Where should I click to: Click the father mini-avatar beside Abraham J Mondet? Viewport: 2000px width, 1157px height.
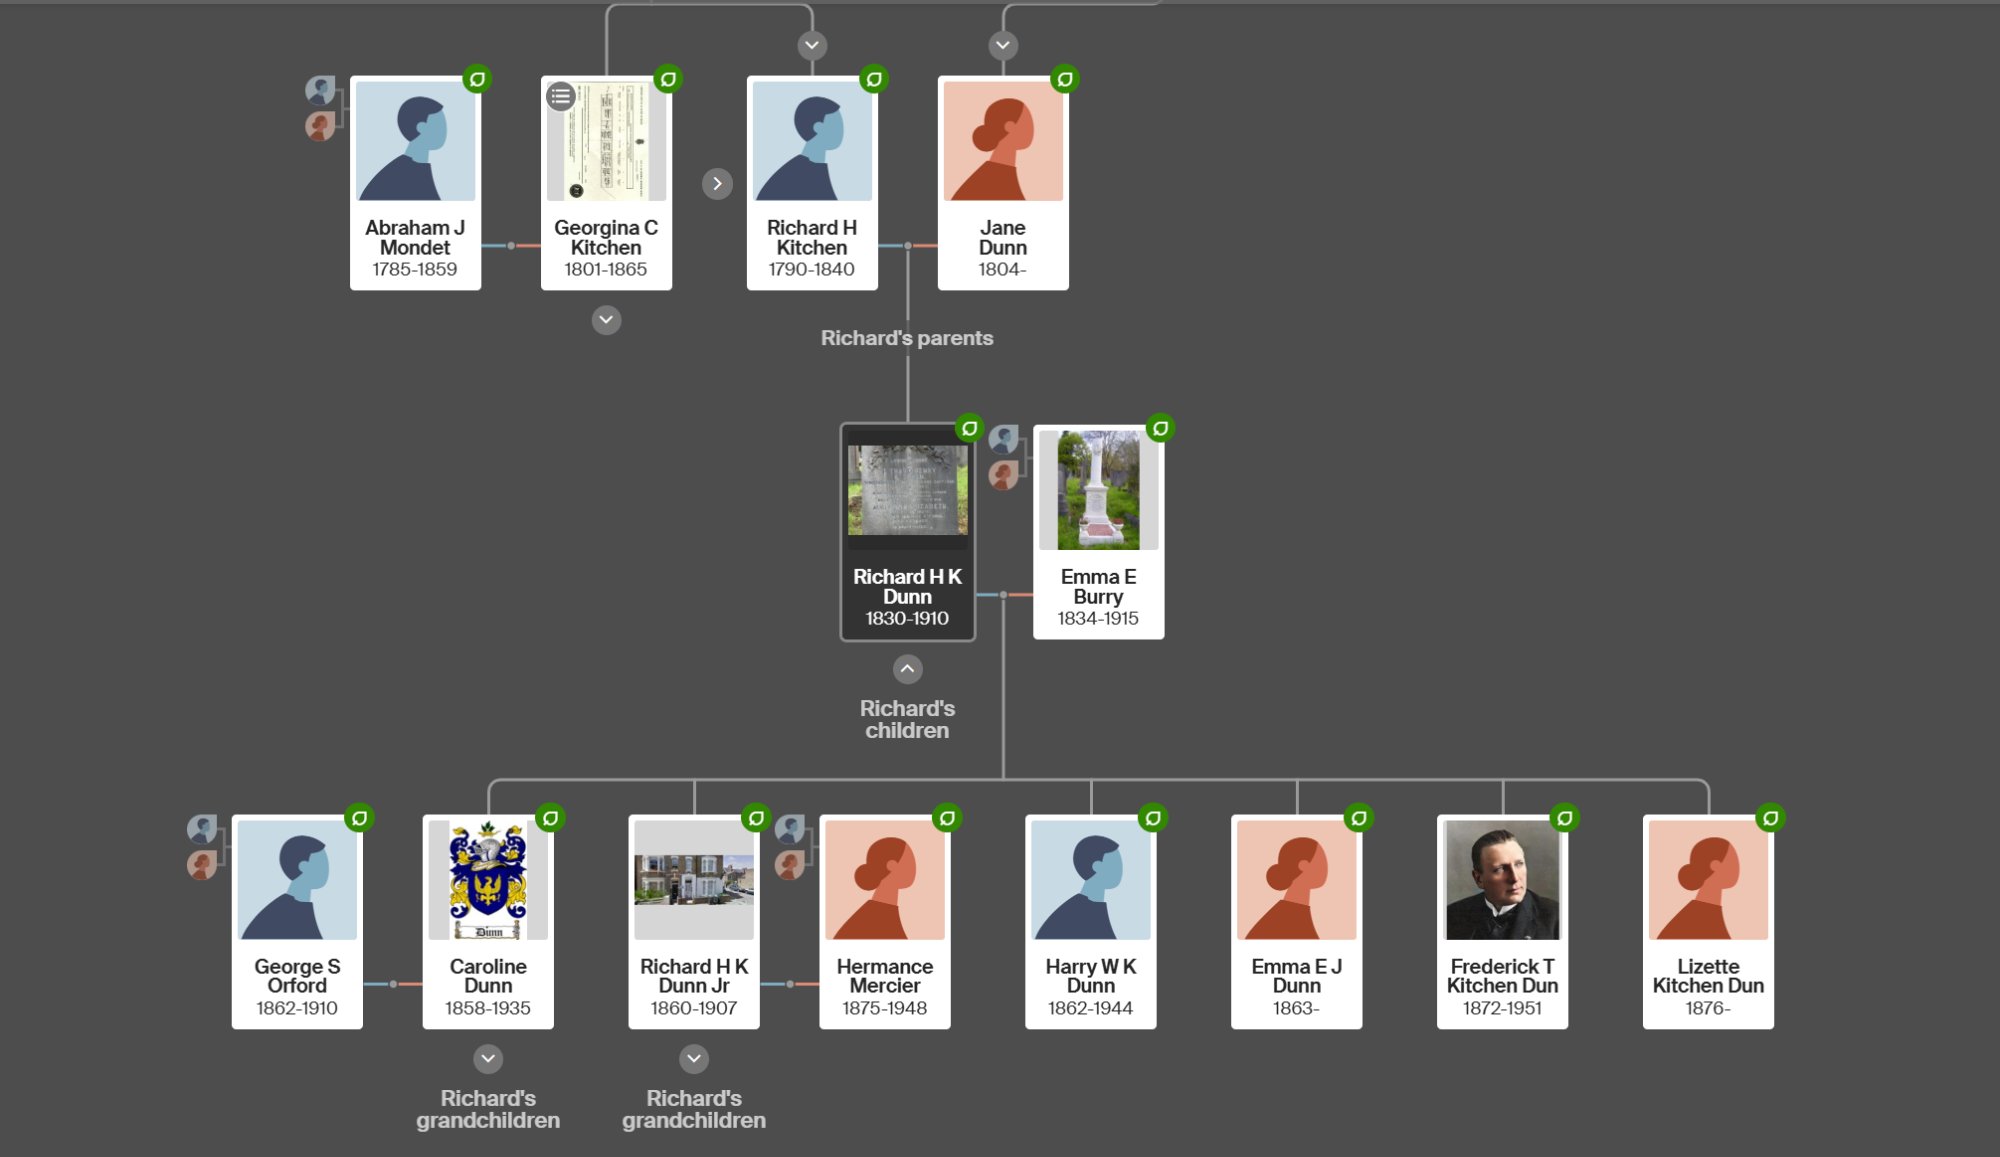pyautogui.click(x=321, y=89)
